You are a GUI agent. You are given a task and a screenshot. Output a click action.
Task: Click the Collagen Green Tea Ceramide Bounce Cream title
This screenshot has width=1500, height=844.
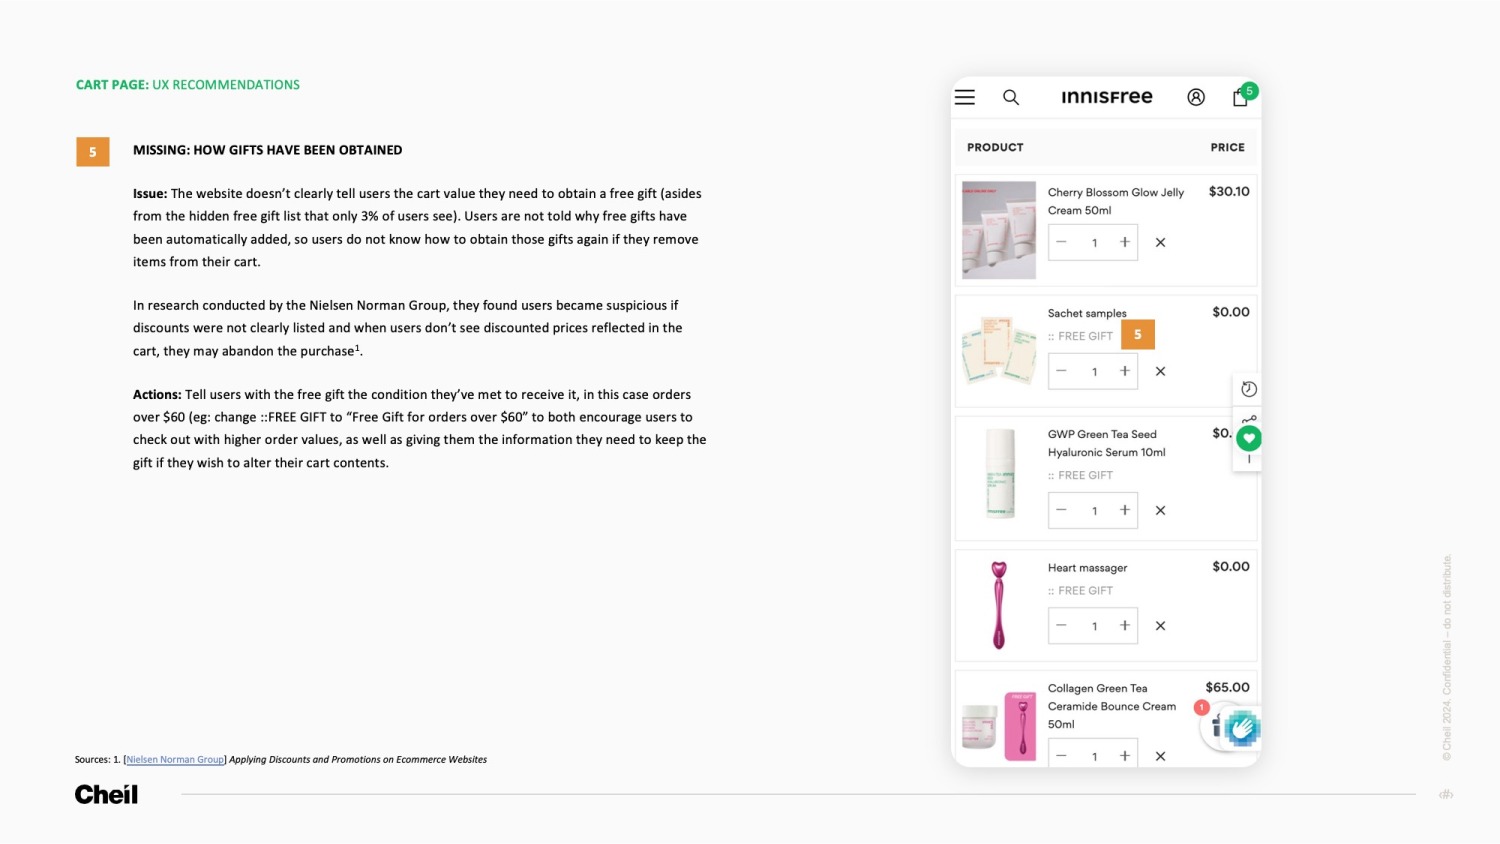[1111, 706]
